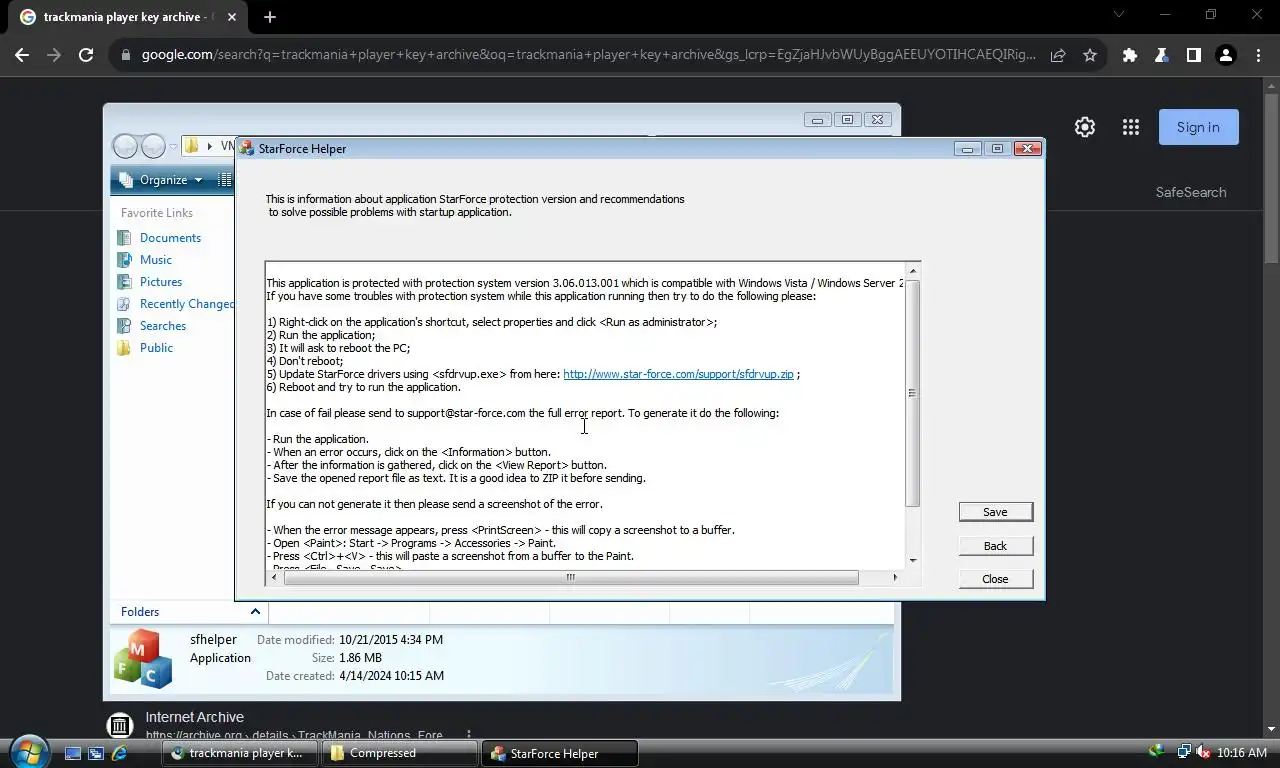The width and height of the screenshot is (1280, 768).
Task: Open Searches in Favorite Links
Action: [x=163, y=326]
